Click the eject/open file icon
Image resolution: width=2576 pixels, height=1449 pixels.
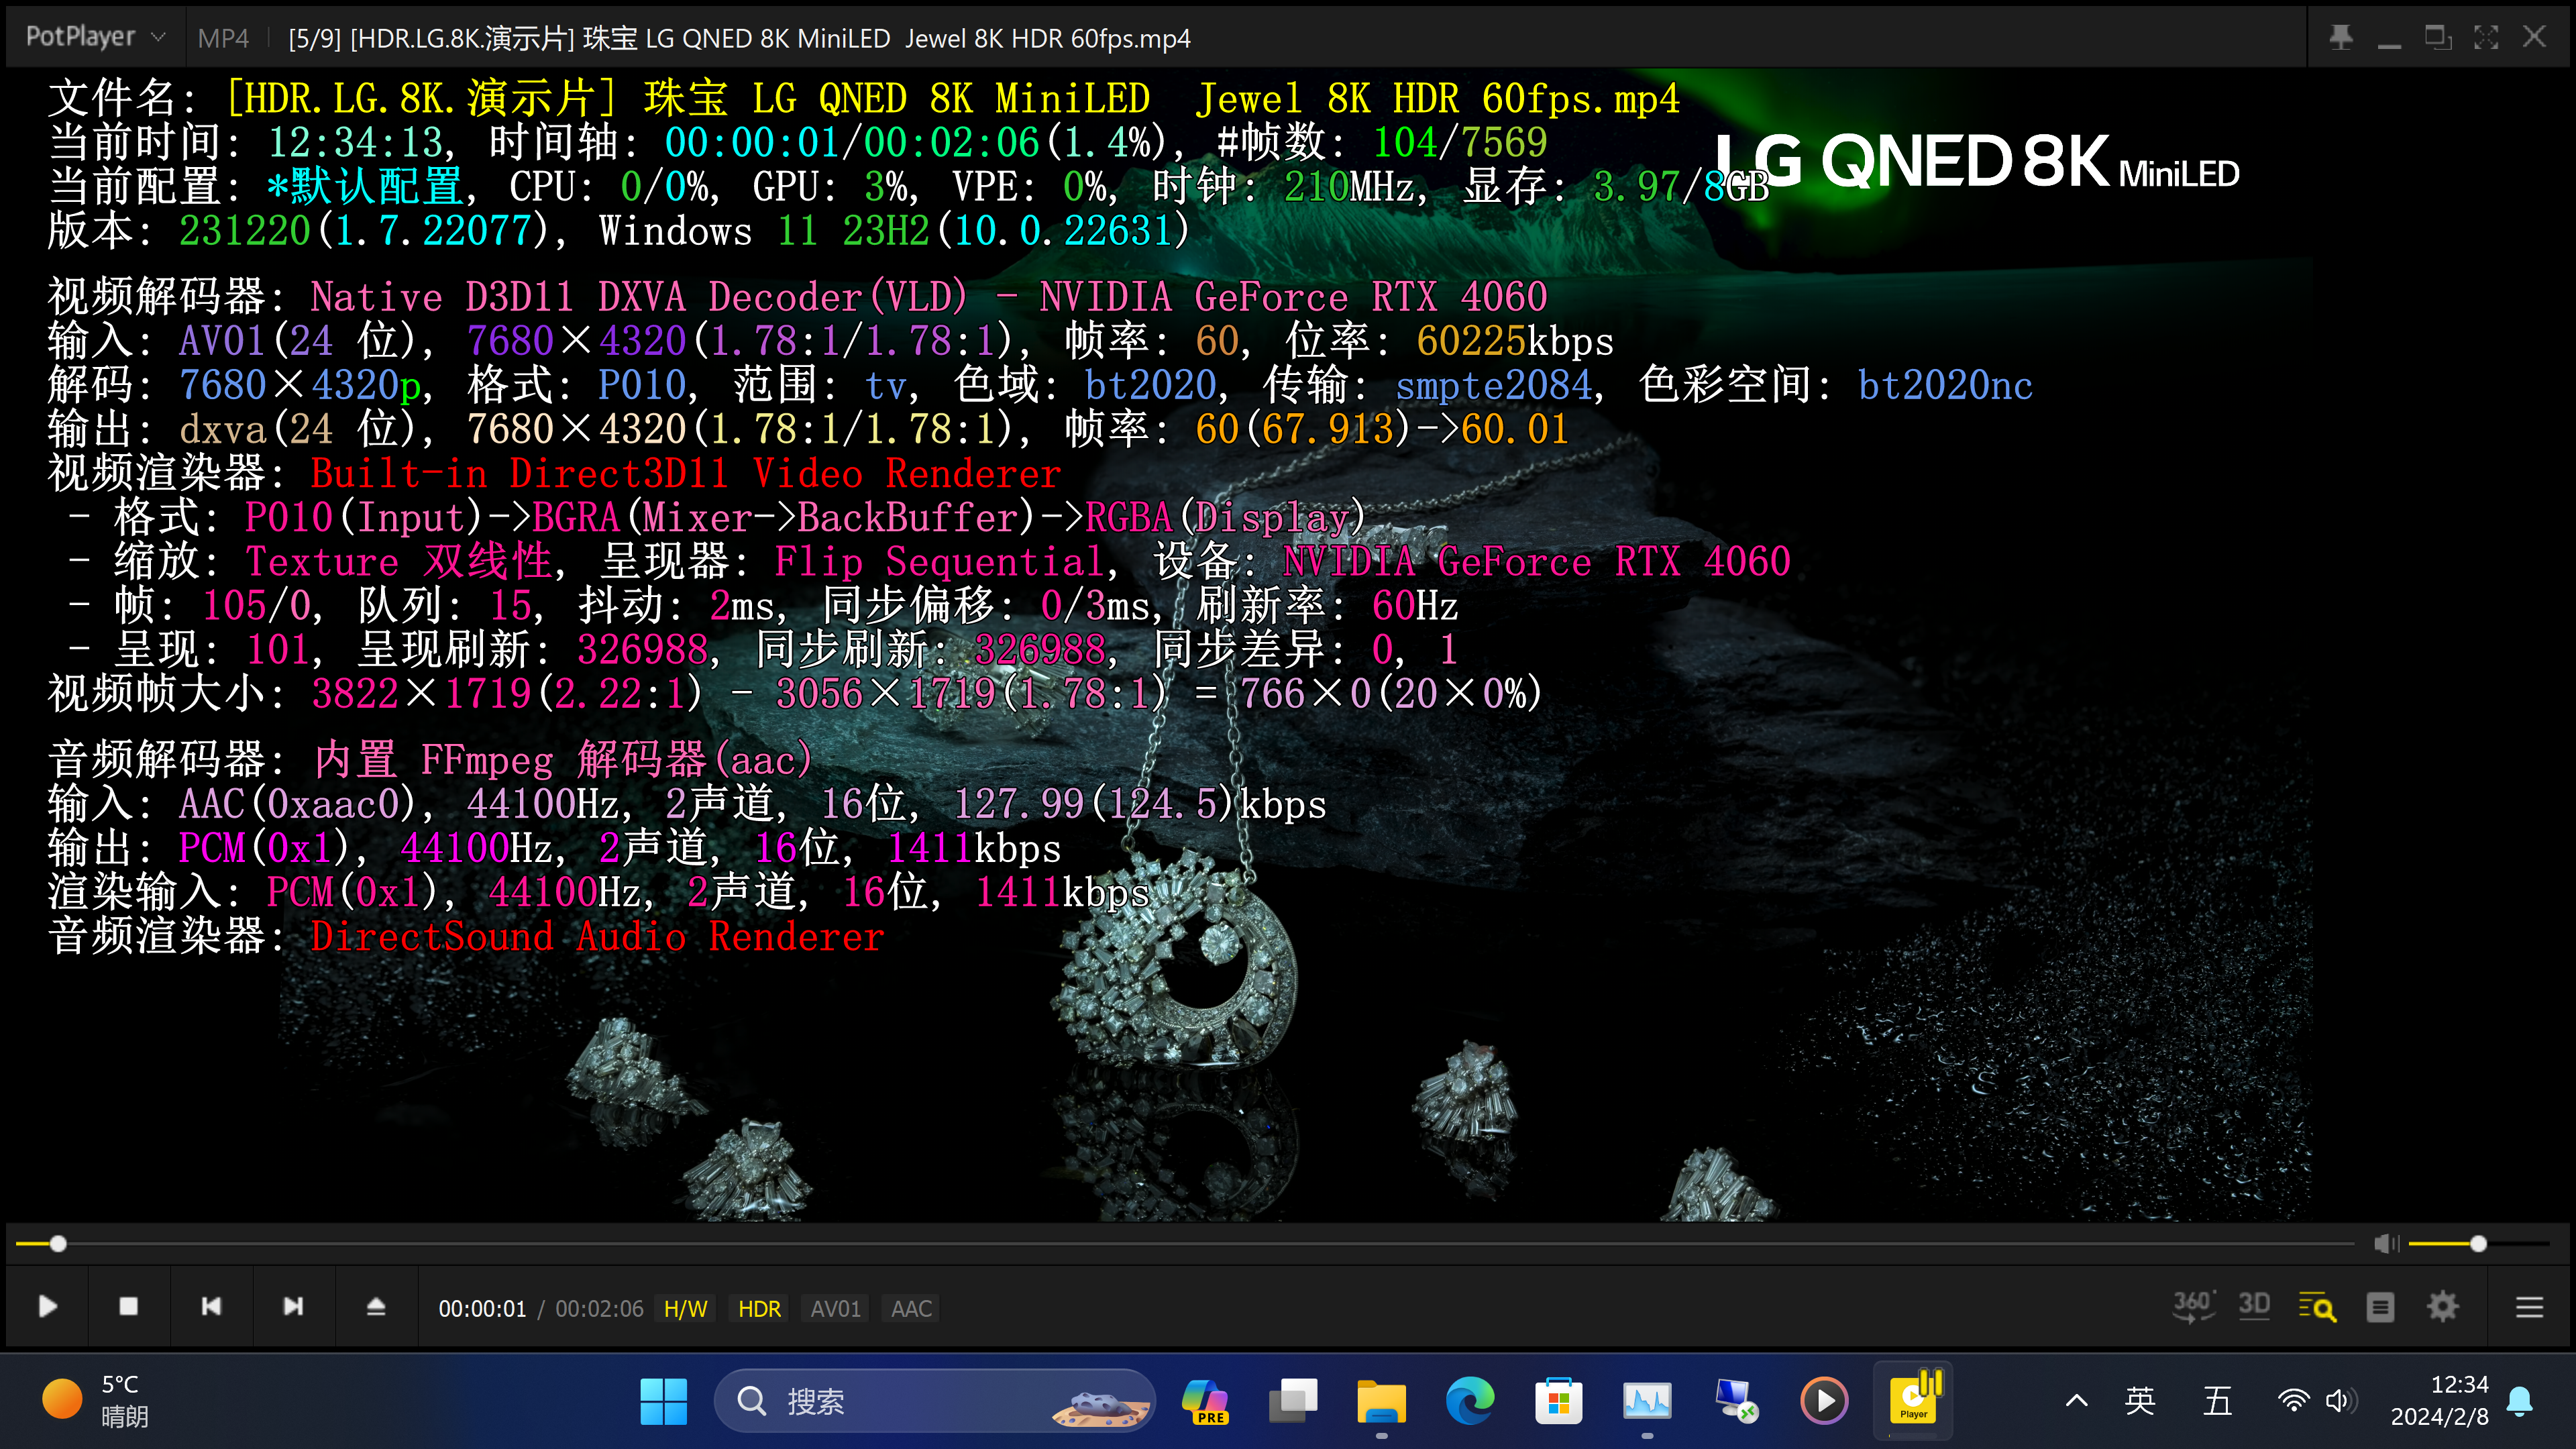pyautogui.click(x=376, y=1307)
